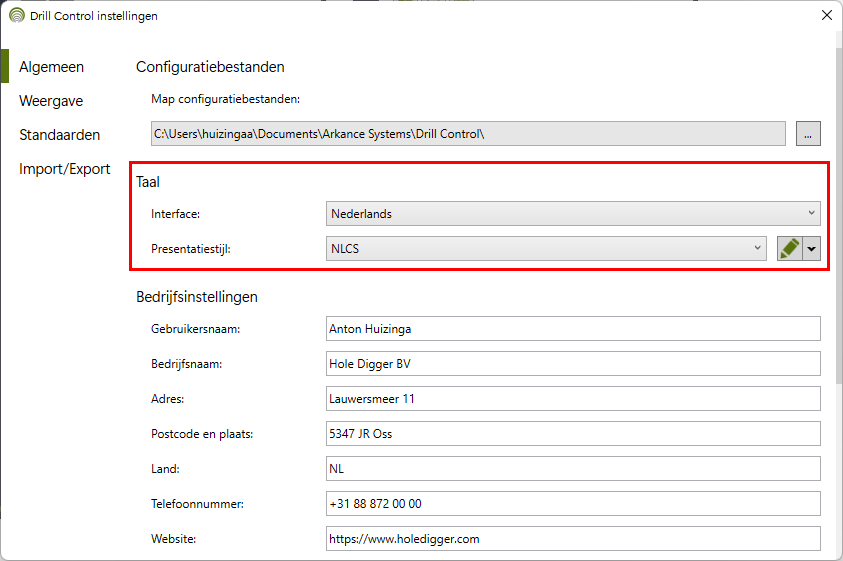Click the Gebruikersnaam field with Anton Huizinga
The width and height of the screenshot is (843, 561).
pyautogui.click(x=573, y=329)
